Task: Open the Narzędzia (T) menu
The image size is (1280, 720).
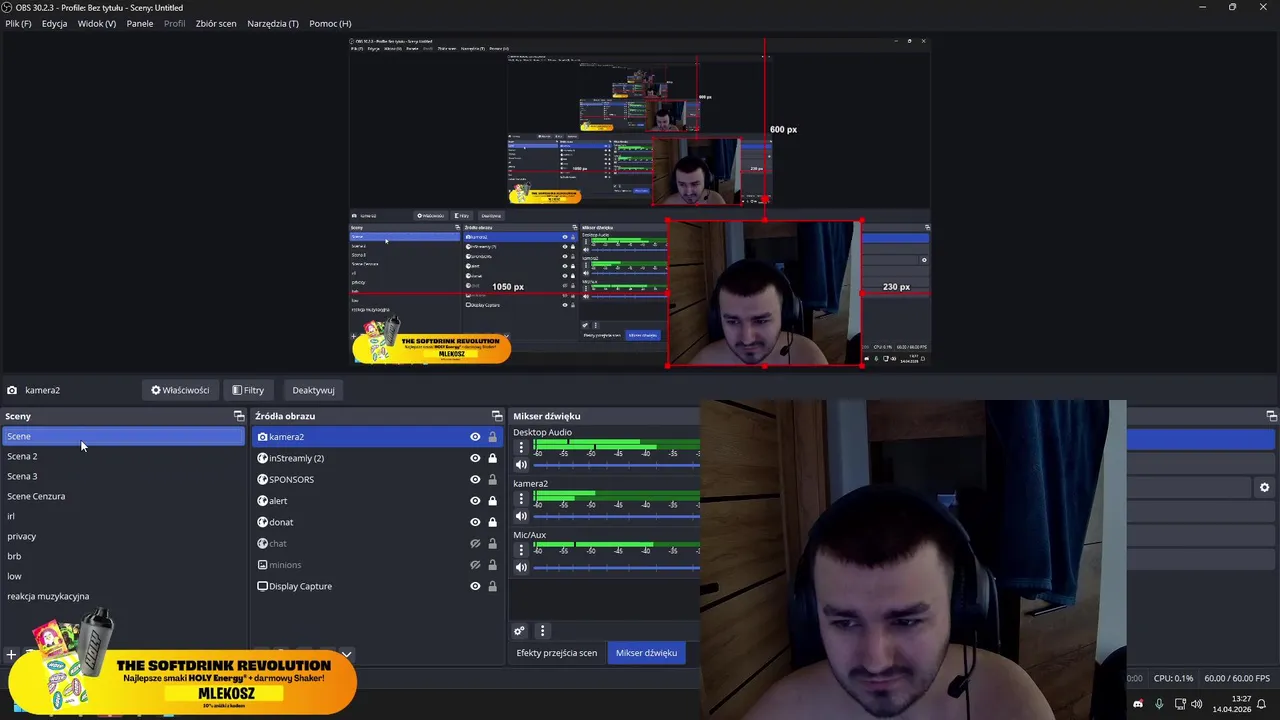Action: (x=273, y=23)
